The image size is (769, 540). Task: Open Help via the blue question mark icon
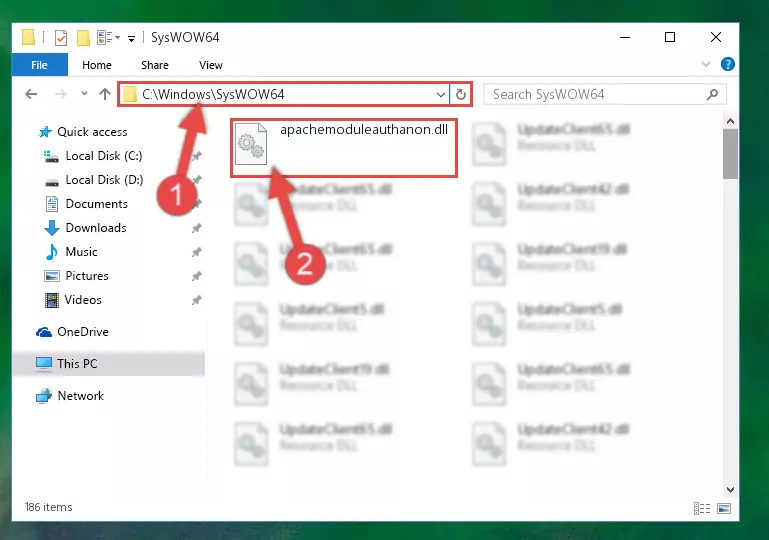click(x=727, y=64)
